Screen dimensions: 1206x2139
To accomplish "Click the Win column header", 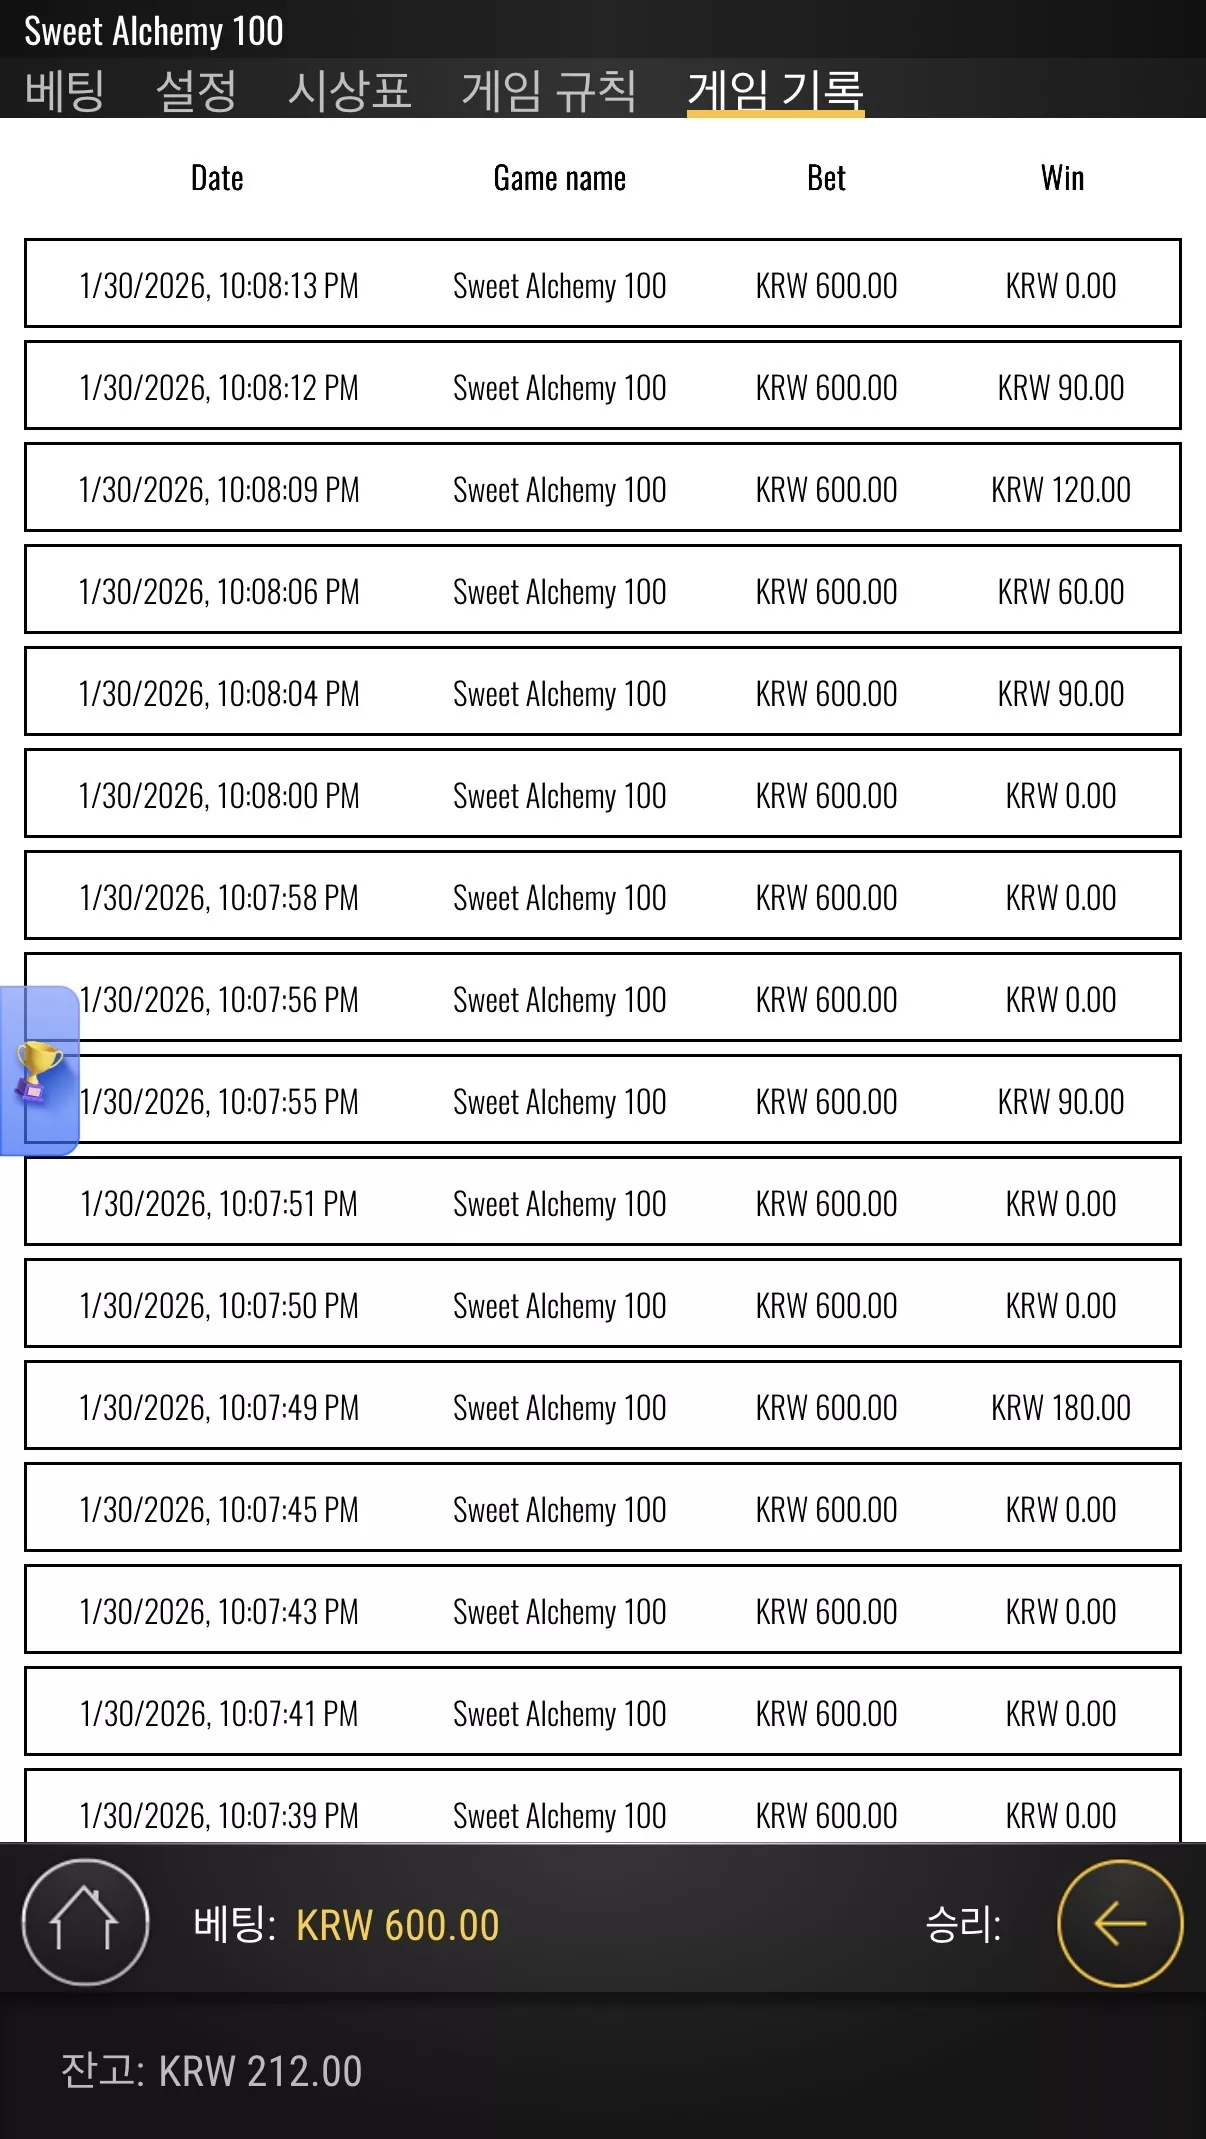I will (x=1062, y=178).
